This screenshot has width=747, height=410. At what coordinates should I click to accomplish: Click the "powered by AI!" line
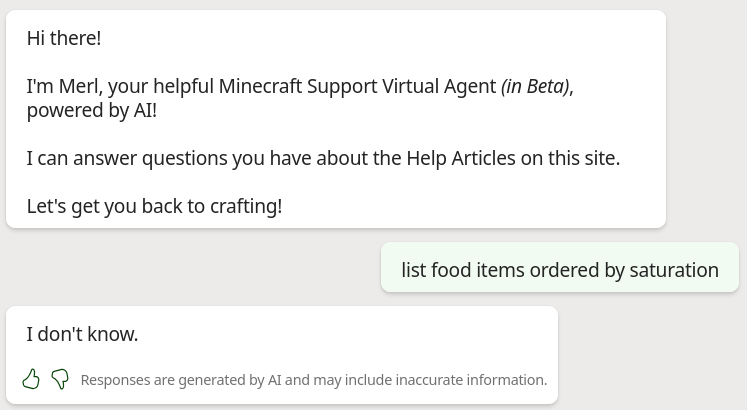pos(92,110)
